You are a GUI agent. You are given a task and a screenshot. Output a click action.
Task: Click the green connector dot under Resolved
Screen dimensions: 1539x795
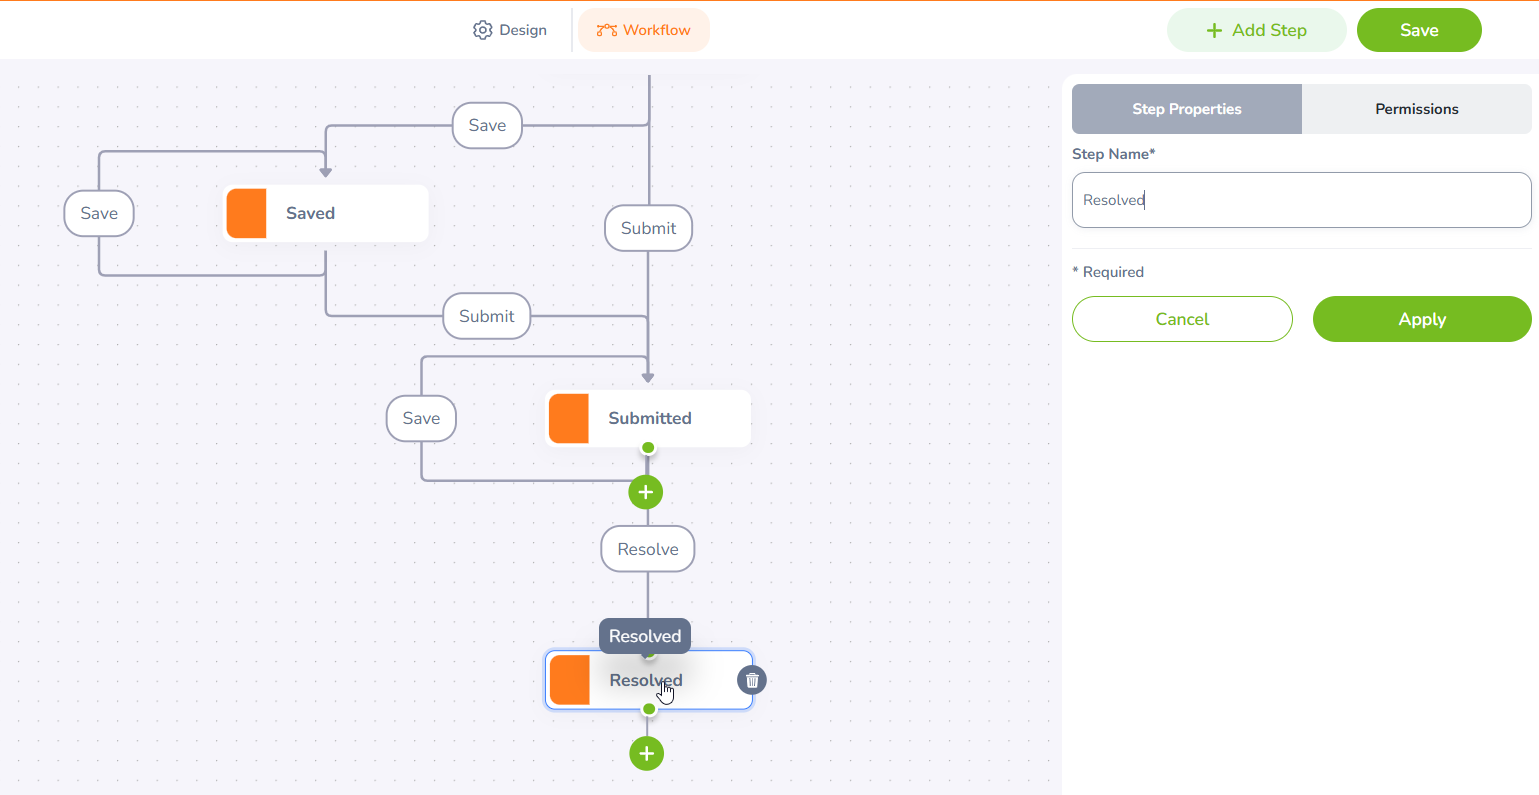coord(649,709)
